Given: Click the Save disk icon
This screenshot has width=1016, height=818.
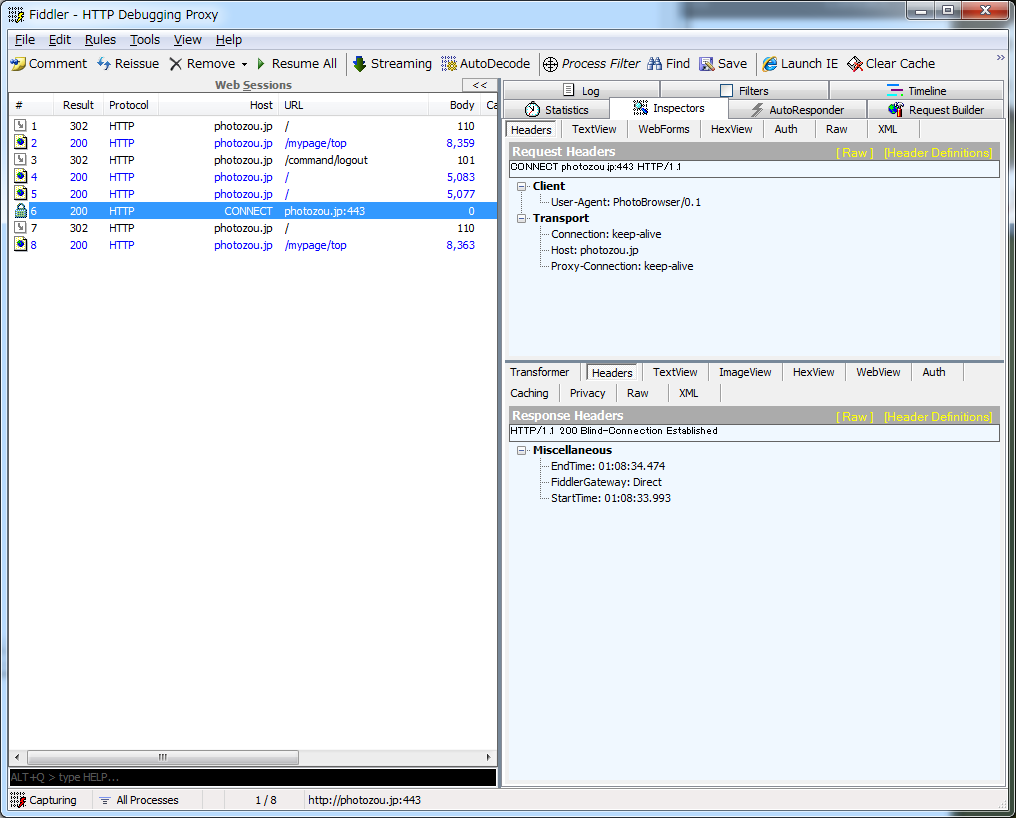Looking at the screenshot, I should (706, 64).
